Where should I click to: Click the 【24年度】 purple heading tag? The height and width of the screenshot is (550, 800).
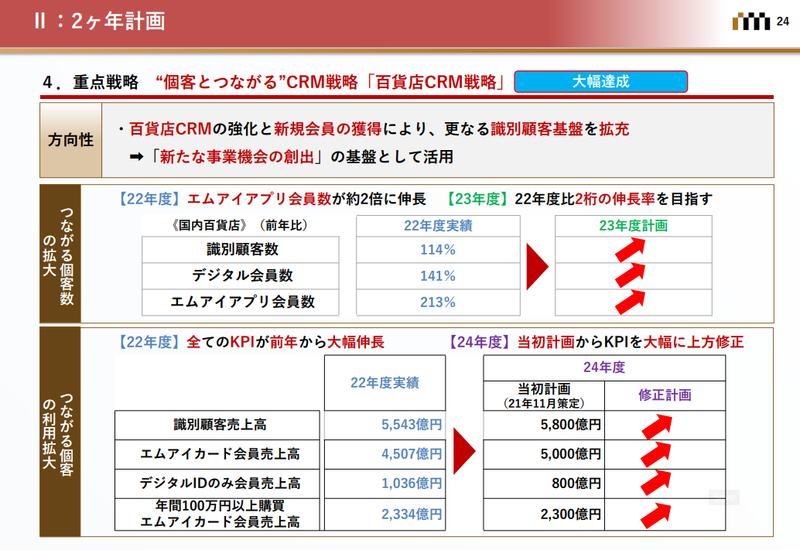tap(480, 342)
